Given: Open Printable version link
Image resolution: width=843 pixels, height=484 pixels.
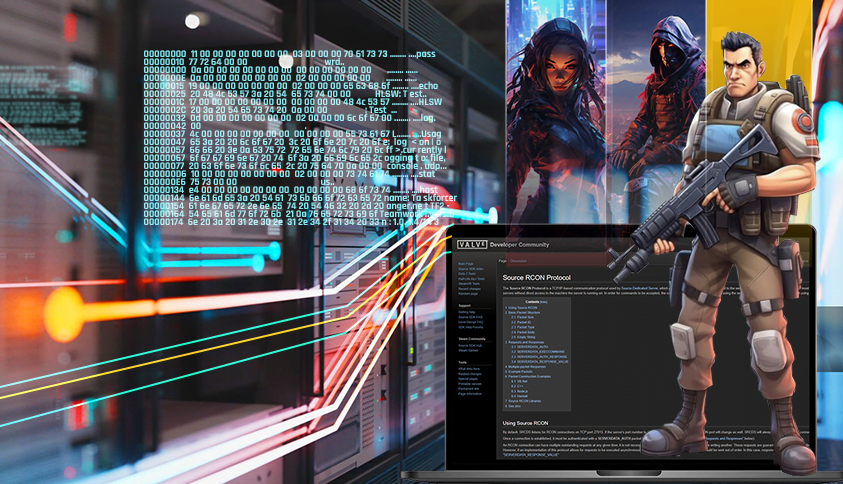Looking at the screenshot, I should [x=470, y=384].
